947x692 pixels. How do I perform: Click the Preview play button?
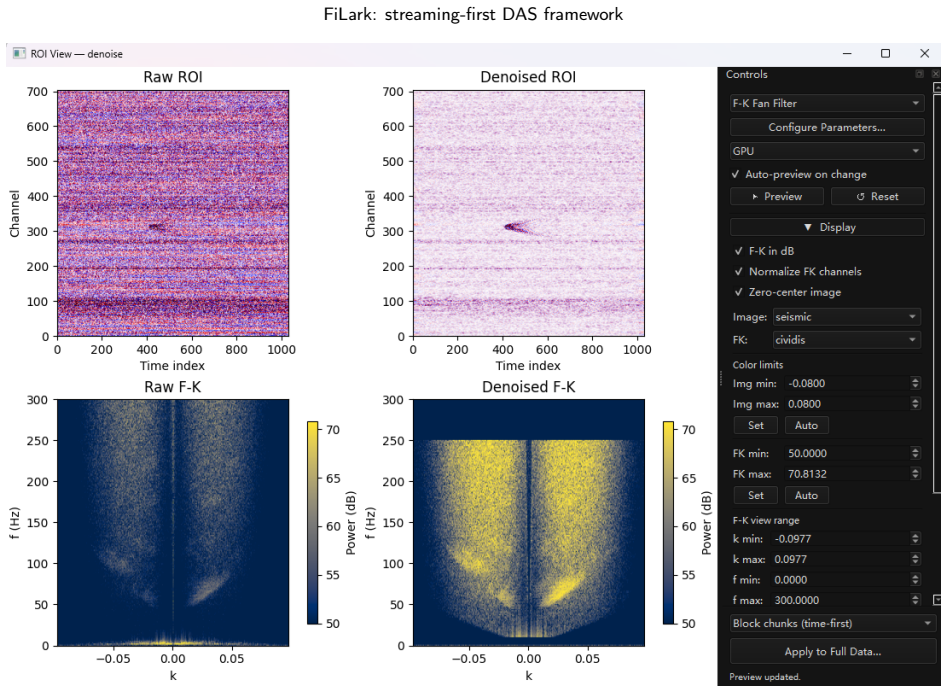(777, 196)
